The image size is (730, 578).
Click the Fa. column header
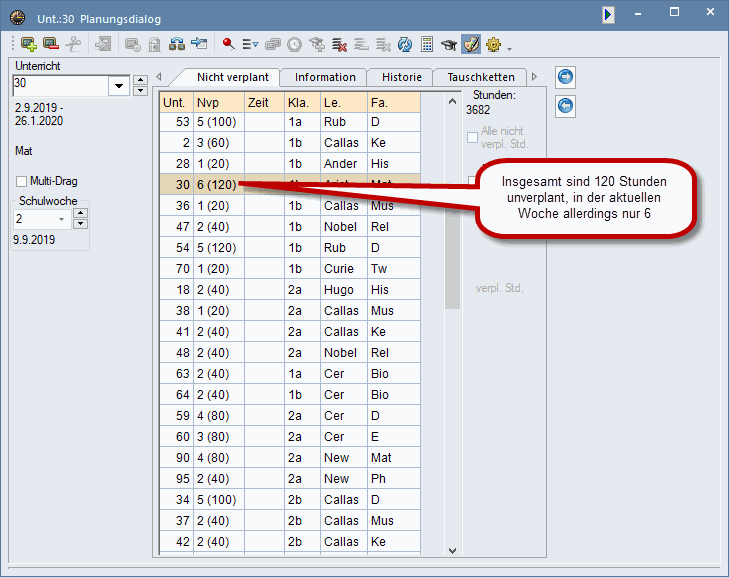(x=394, y=102)
